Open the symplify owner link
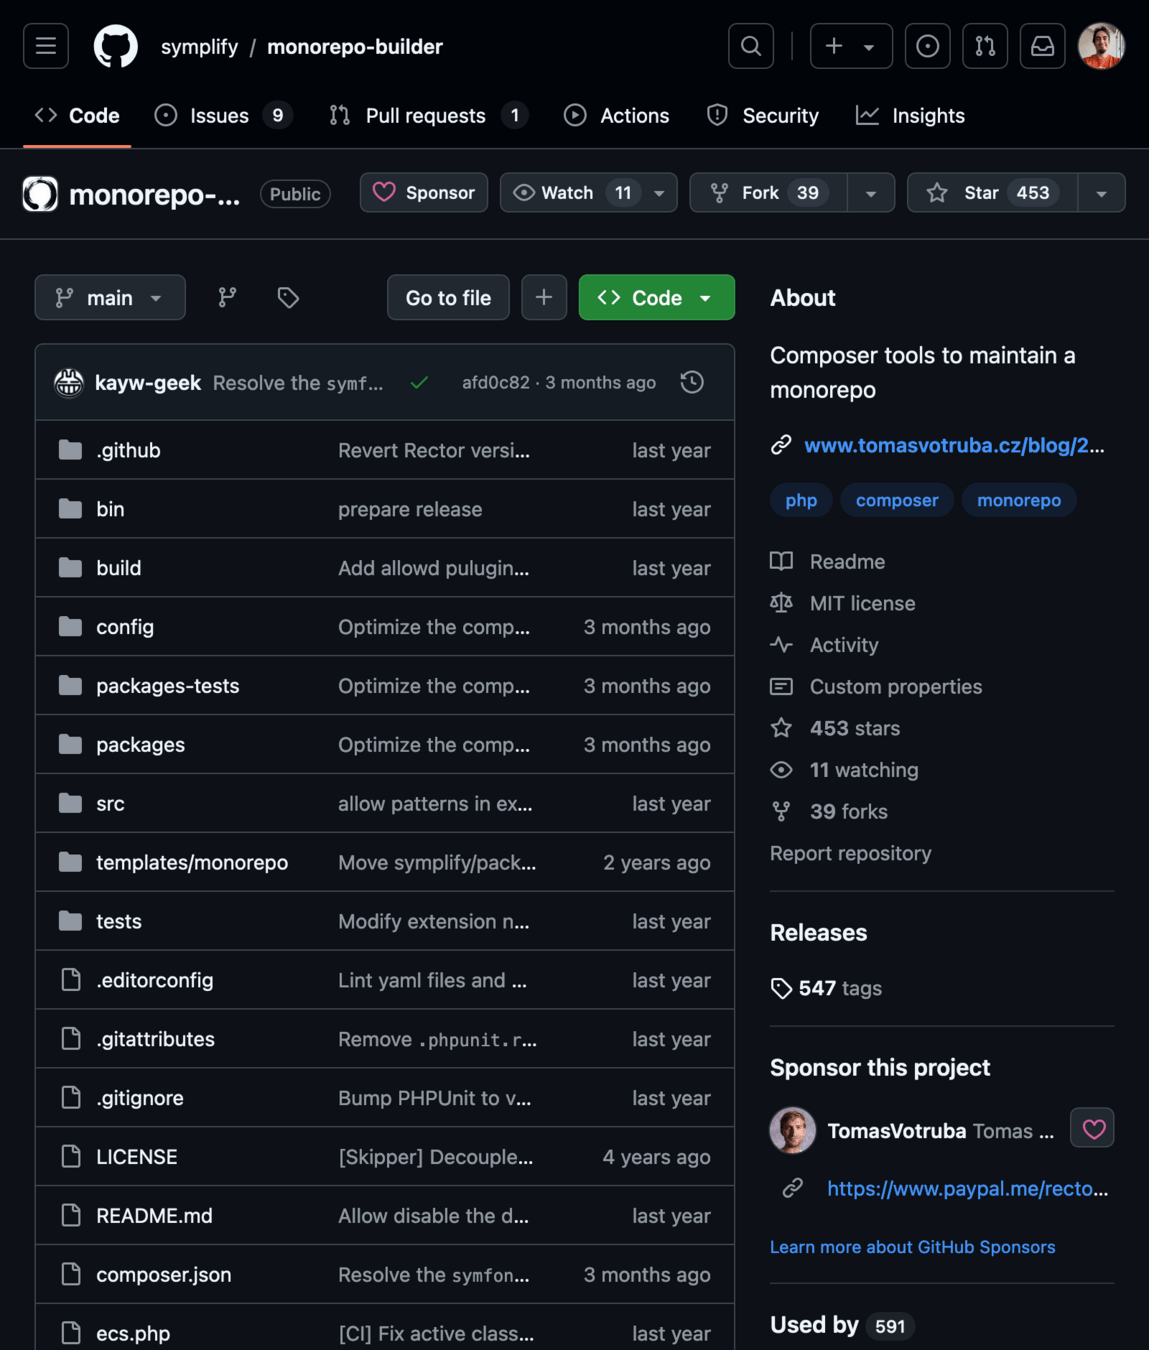1149x1350 pixels. coord(200,47)
